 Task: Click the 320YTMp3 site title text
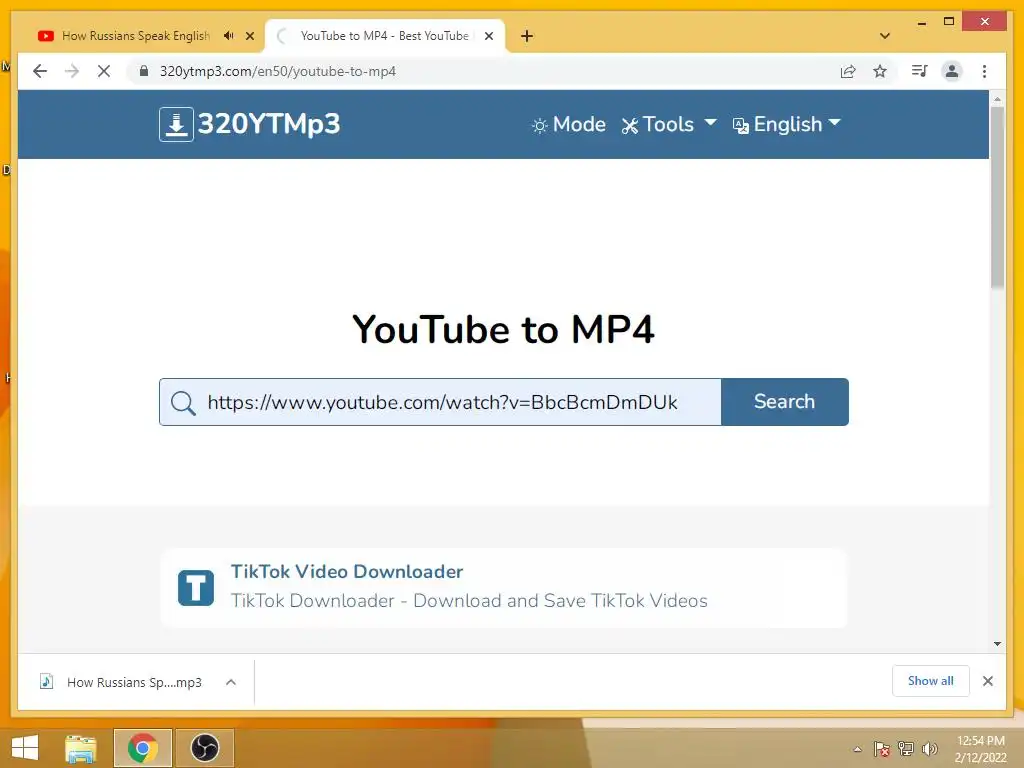click(x=268, y=124)
